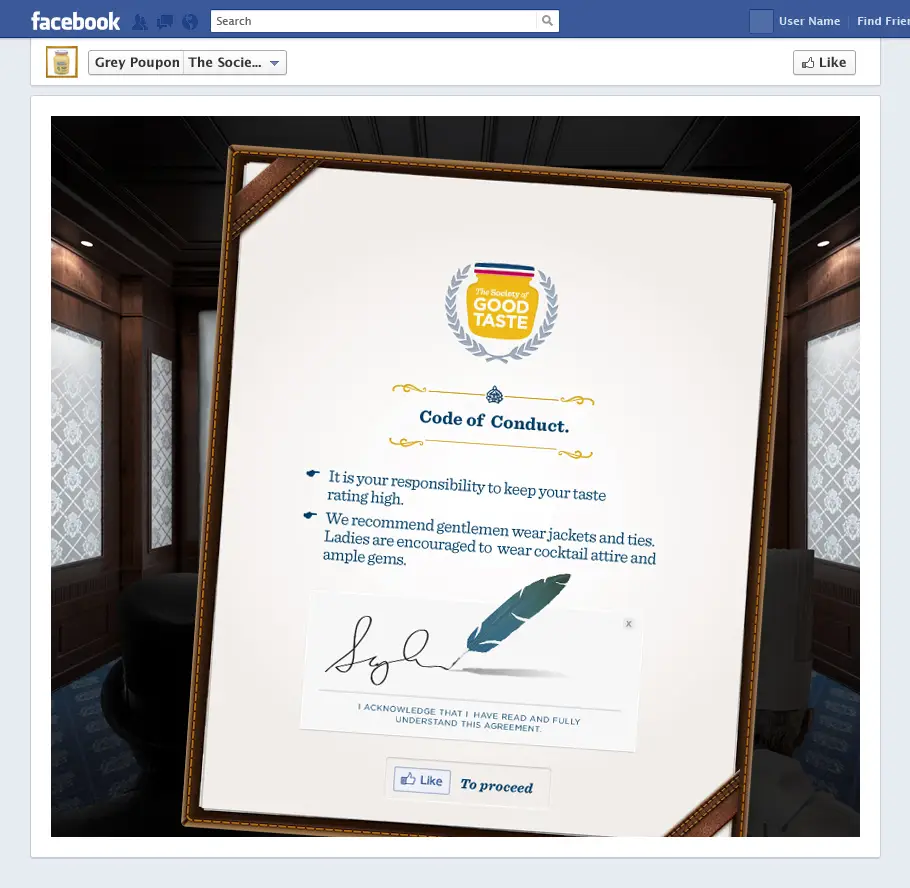The image size is (910, 888).
Task: Select the Grey Poupon page name button
Action: click(137, 62)
